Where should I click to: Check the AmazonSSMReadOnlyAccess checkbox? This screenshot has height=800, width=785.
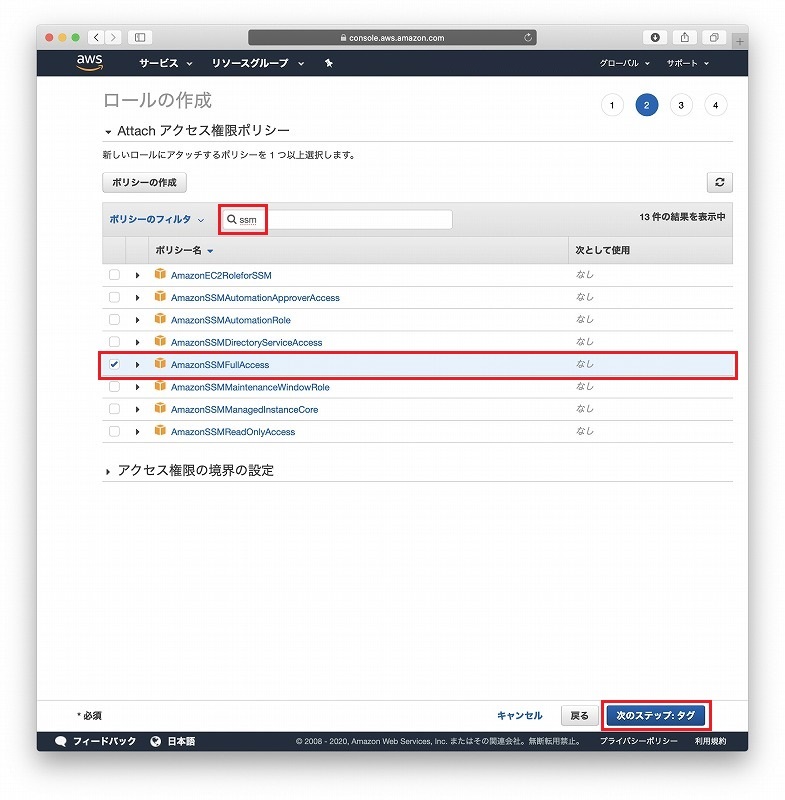[x=114, y=432]
